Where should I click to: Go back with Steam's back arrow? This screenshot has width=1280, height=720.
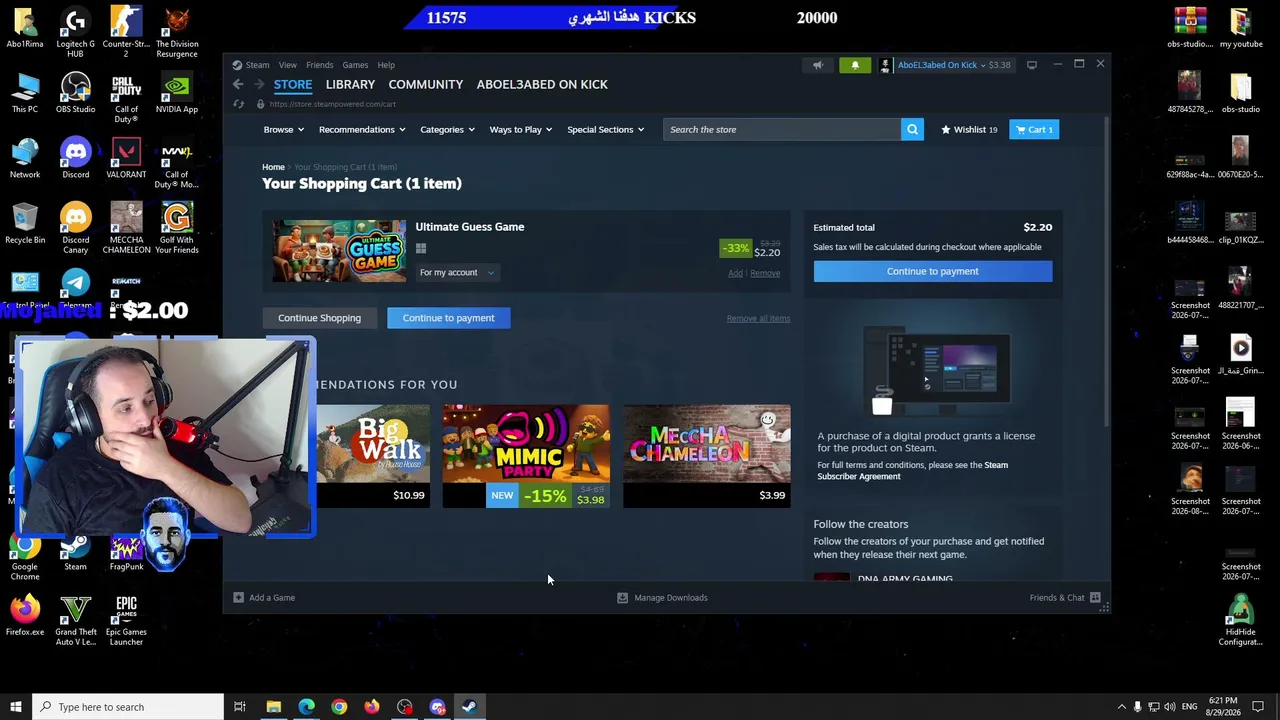click(x=238, y=85)
